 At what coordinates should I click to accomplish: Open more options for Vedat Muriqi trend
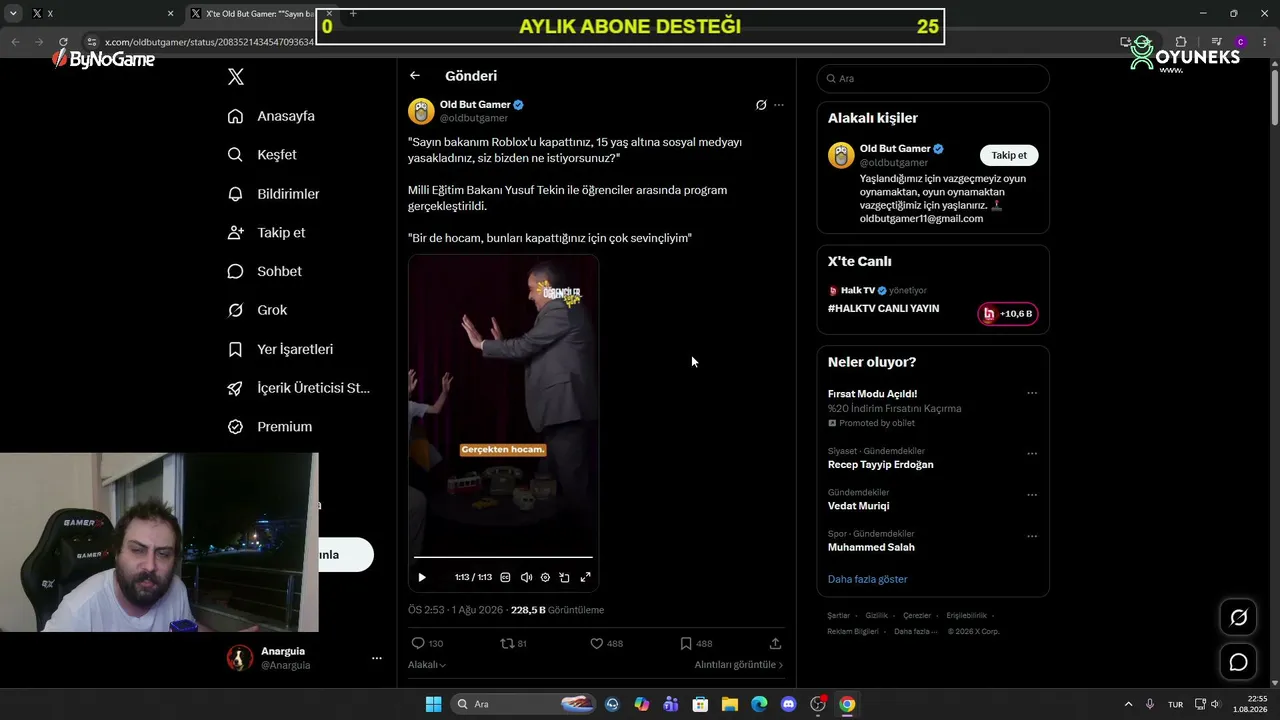[x=1032, y=495]
